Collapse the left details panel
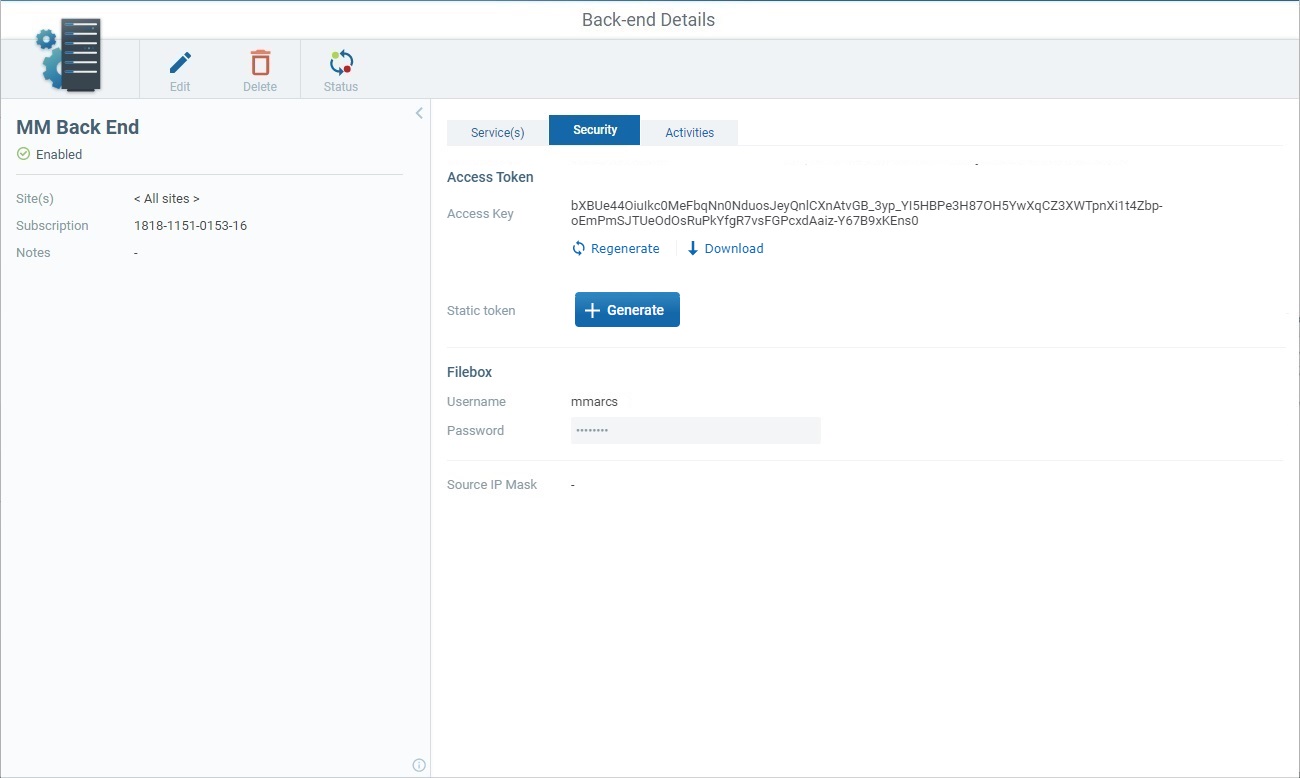 coord(418,112)
